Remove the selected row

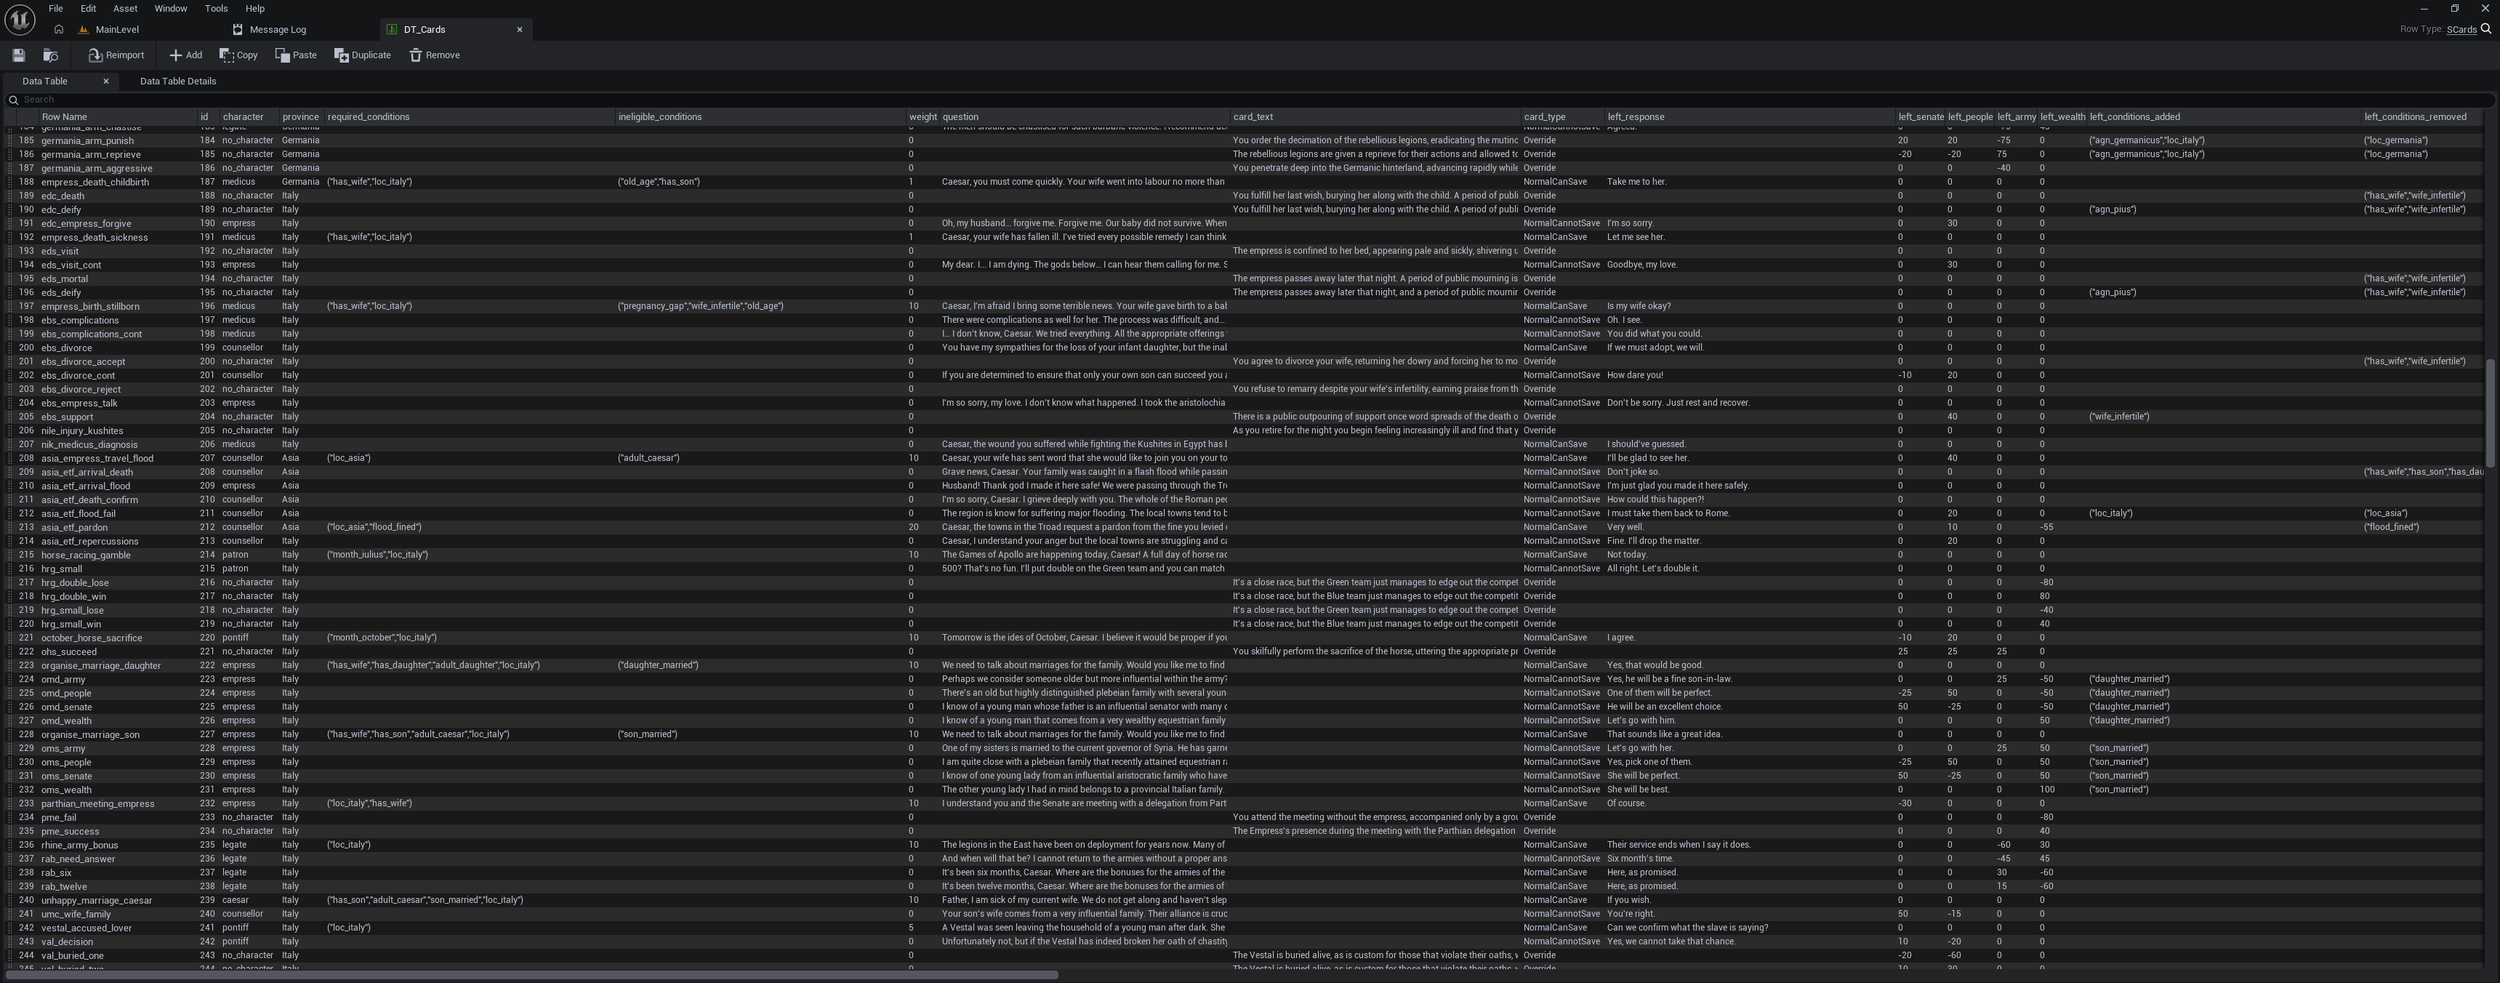[x=434, y=55]
